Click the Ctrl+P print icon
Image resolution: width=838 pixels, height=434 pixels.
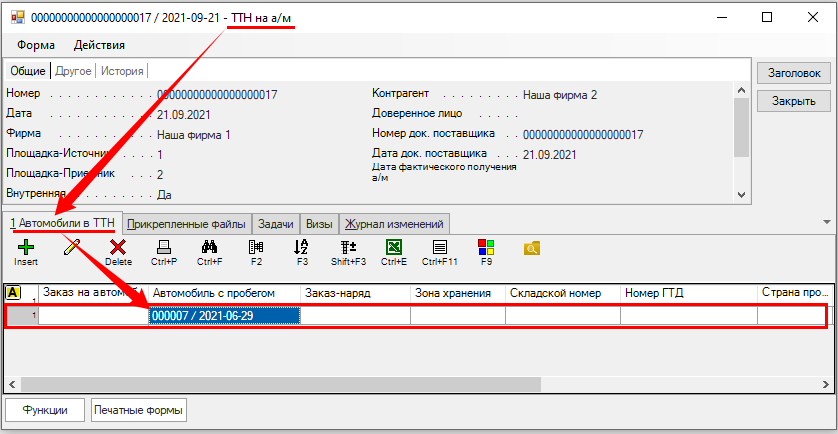coord(164,246)
